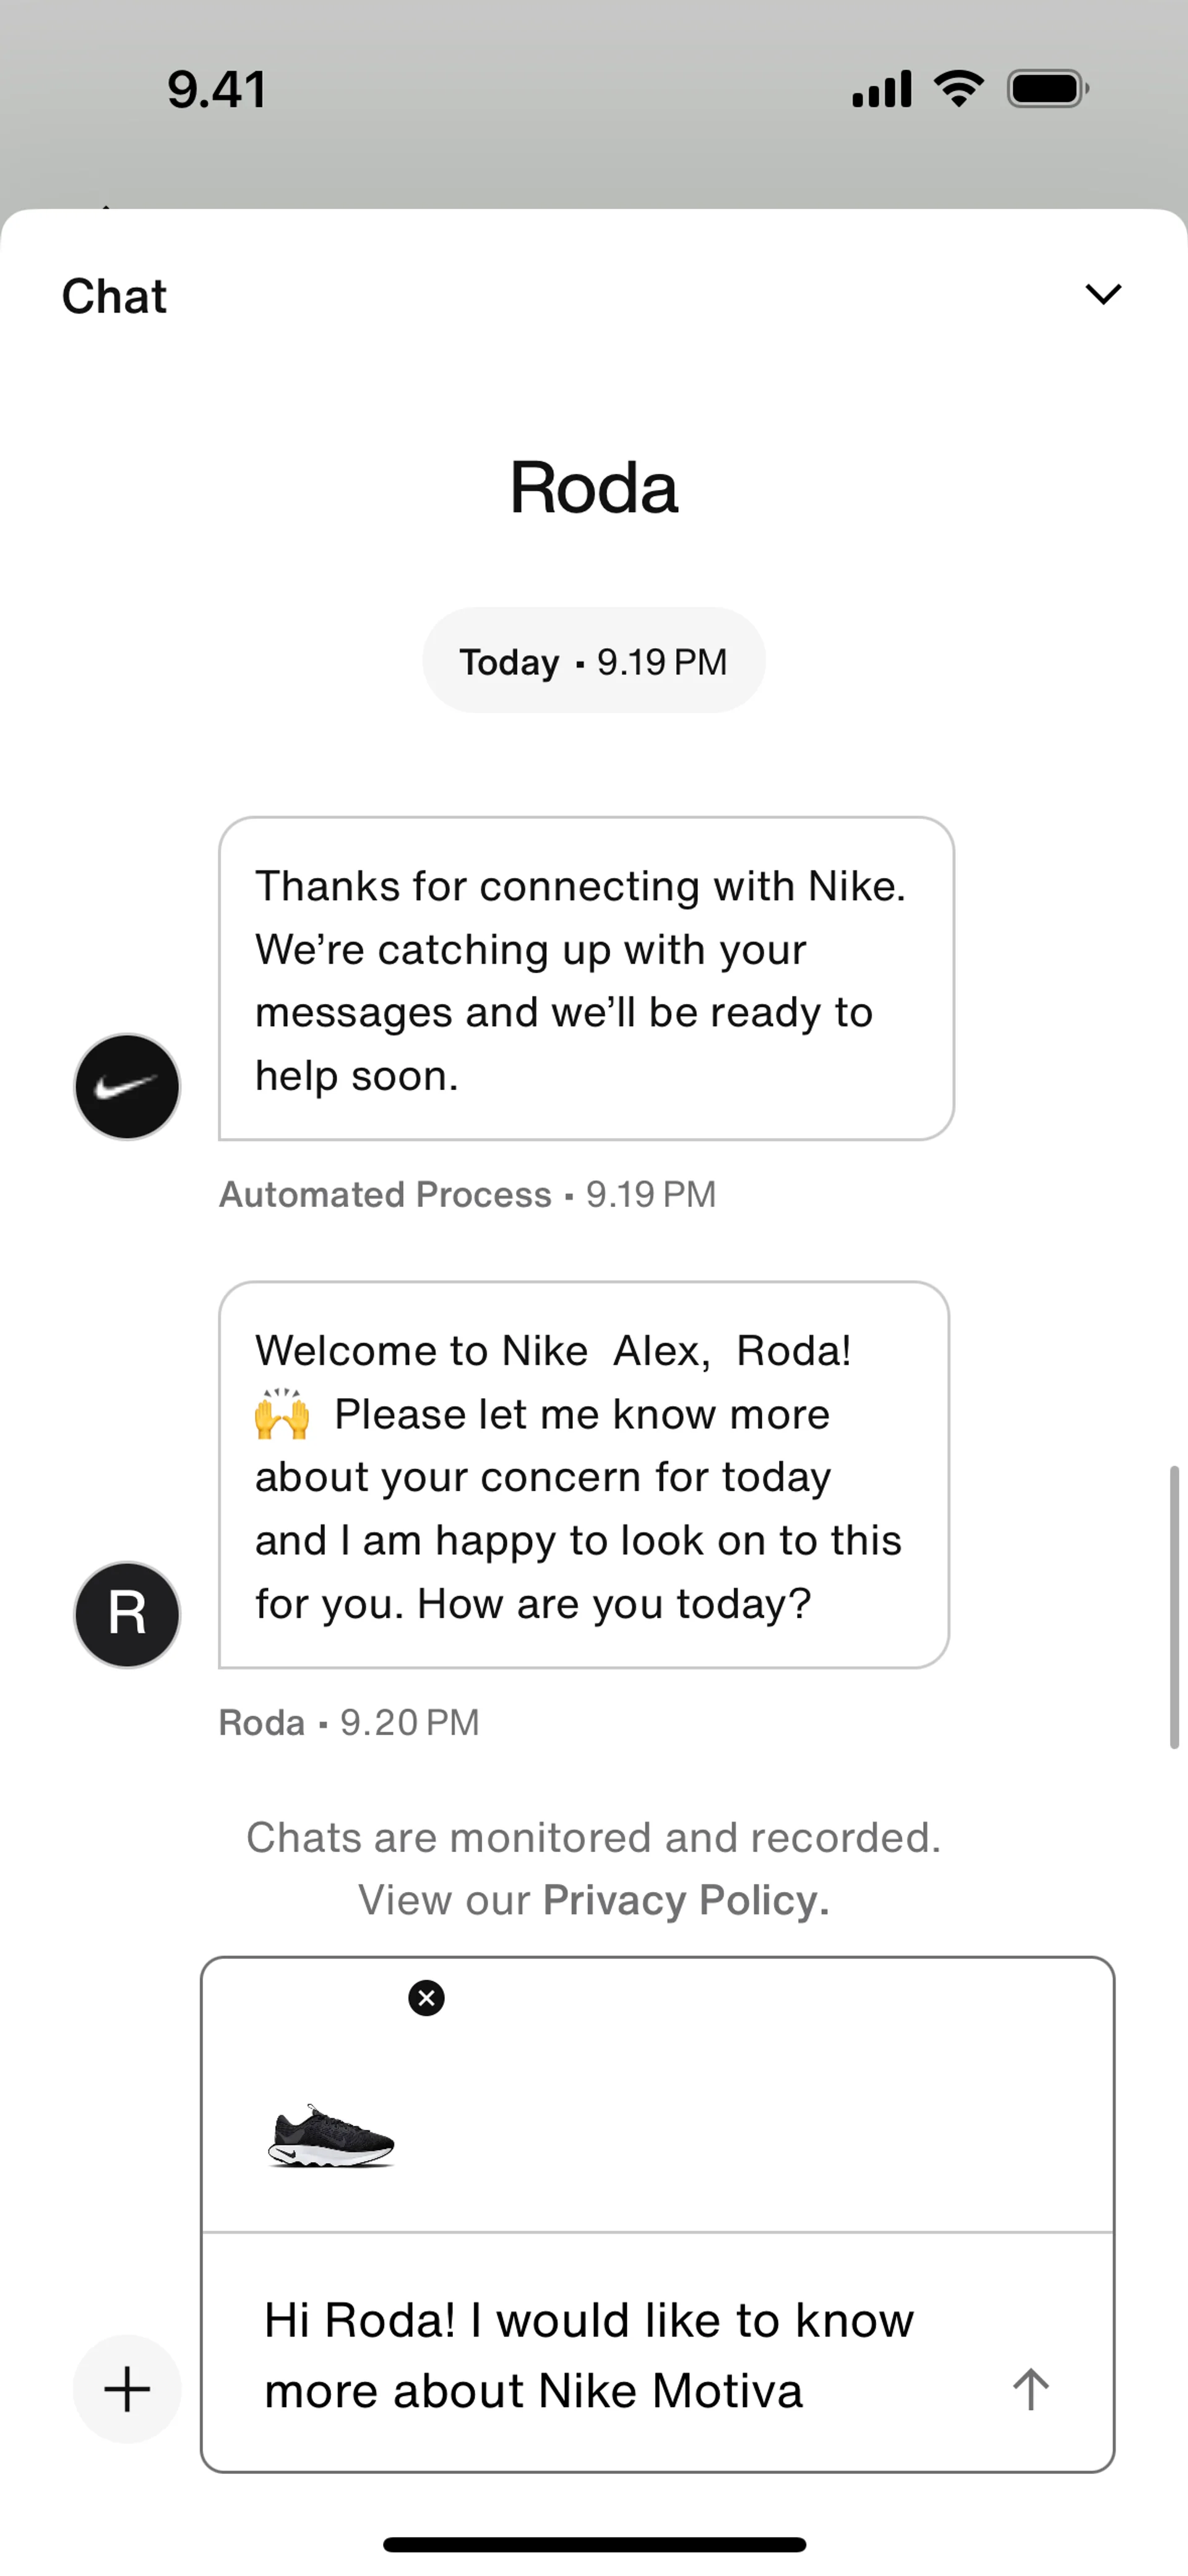Tap the Chat header title

click(114, 296)
